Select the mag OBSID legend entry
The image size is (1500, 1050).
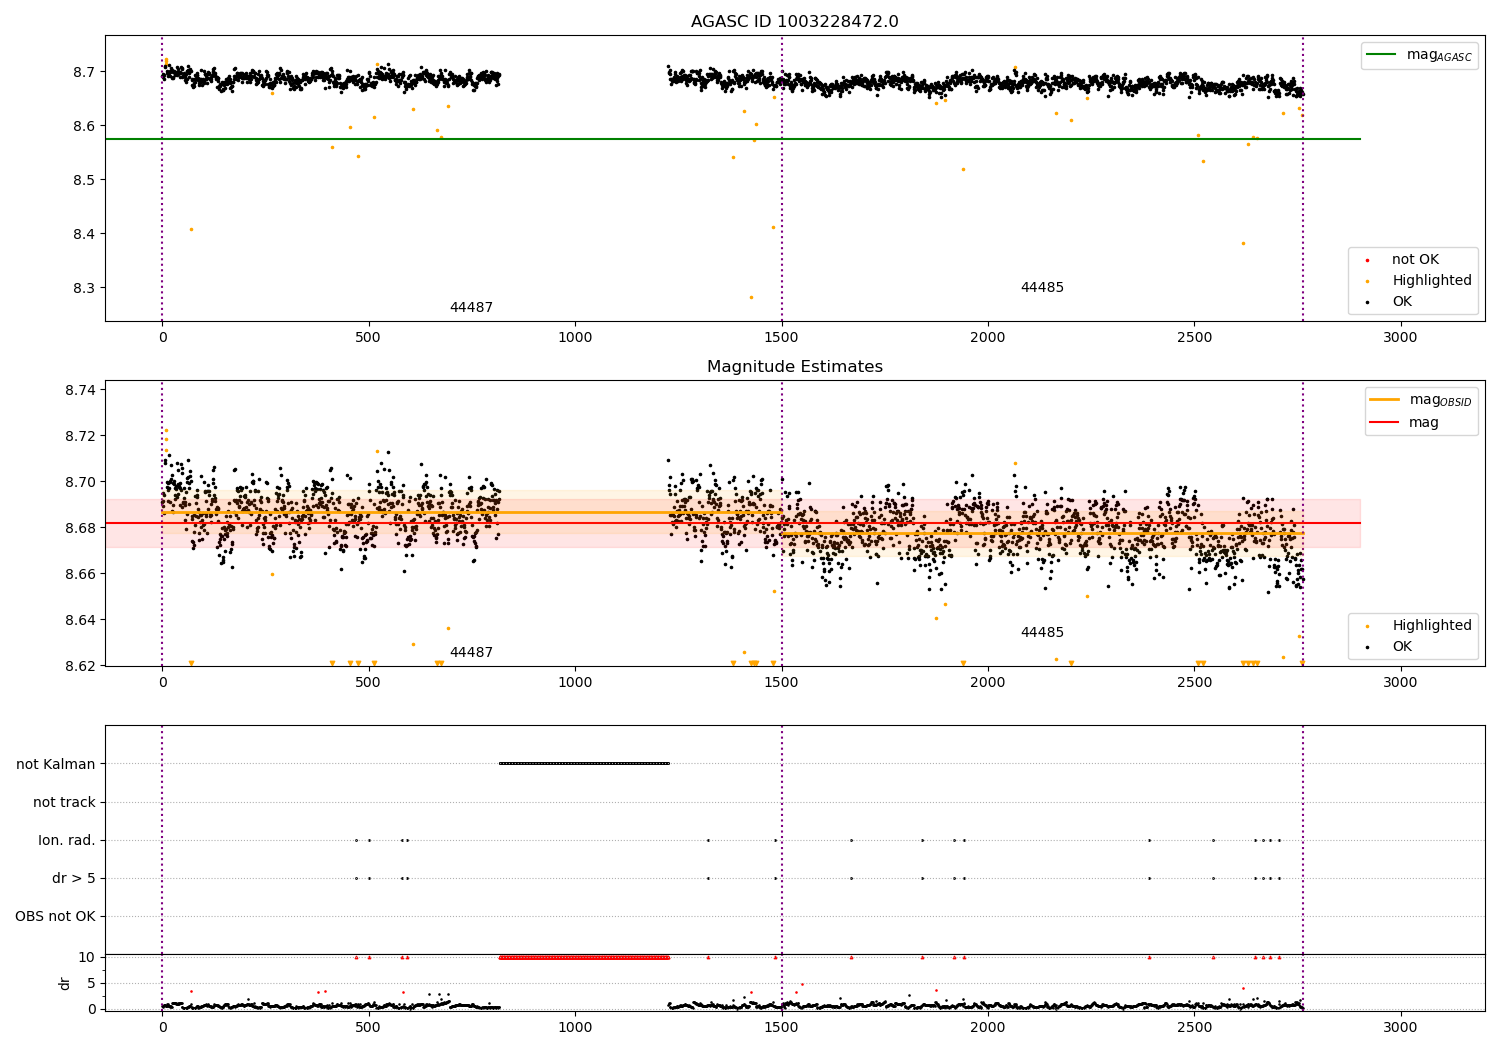[1421, 400]
